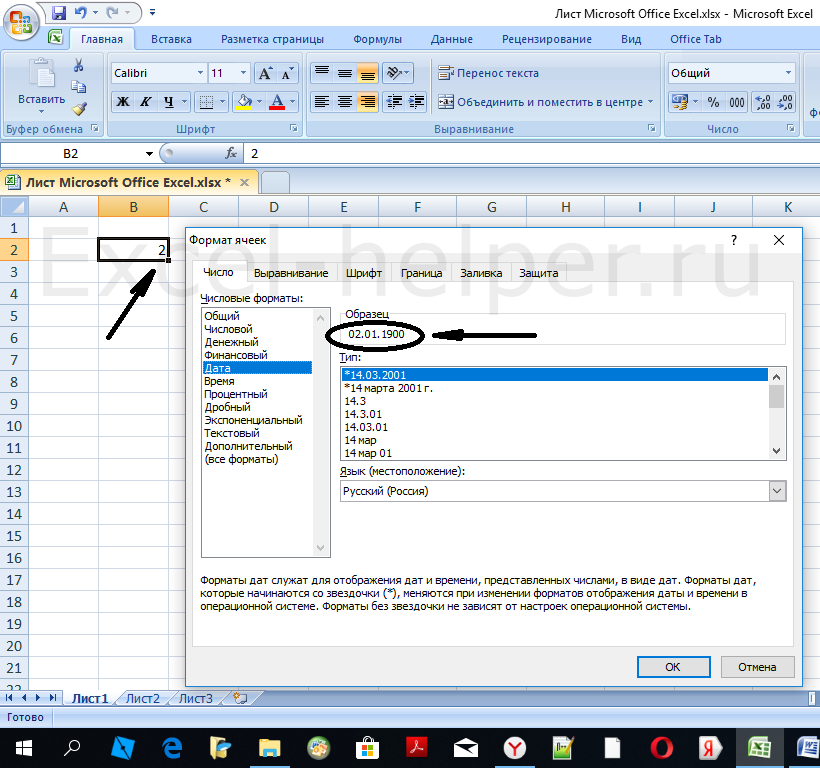
Task: Open the fill color dropdown arrow
Action: 259,102
